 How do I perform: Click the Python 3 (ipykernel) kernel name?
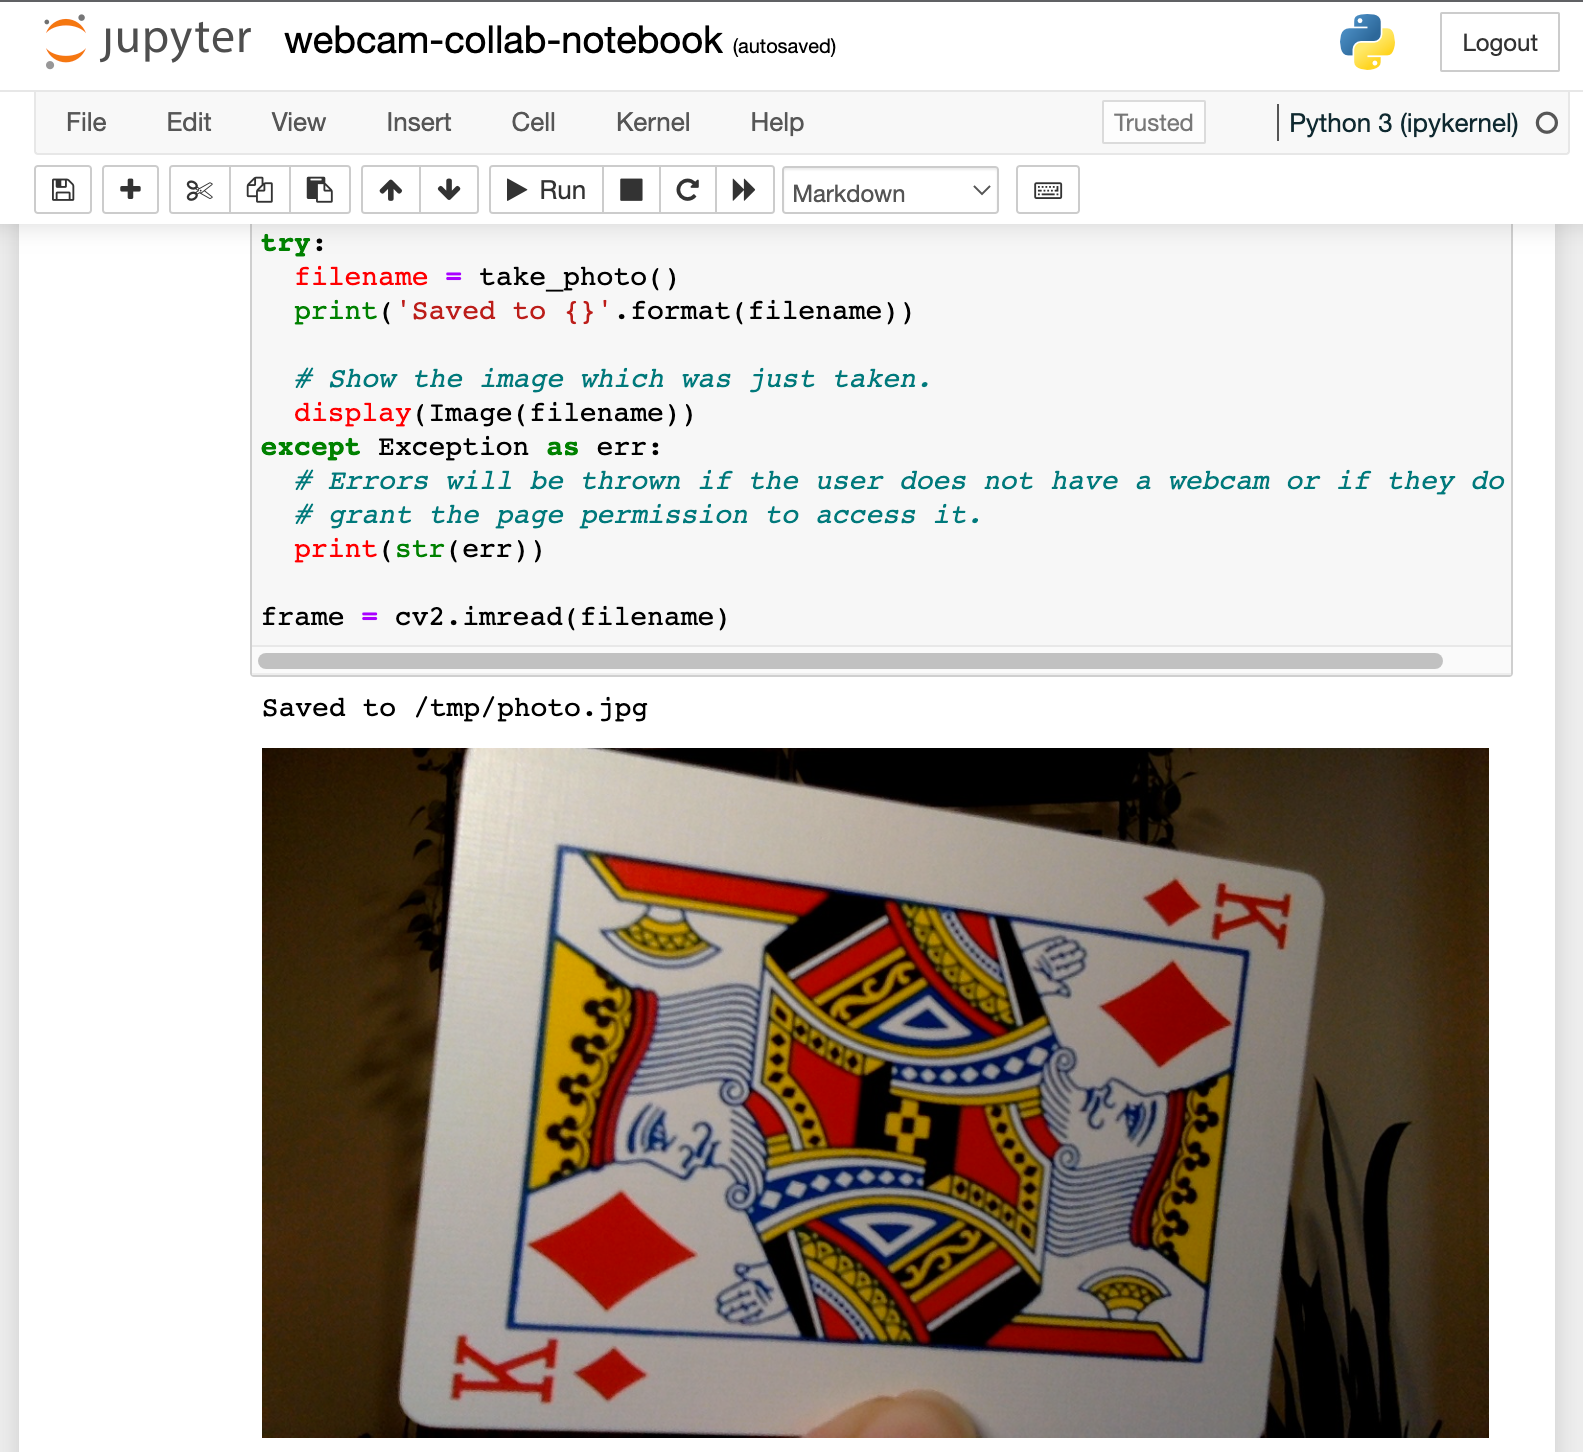(x=1403, y=123)
